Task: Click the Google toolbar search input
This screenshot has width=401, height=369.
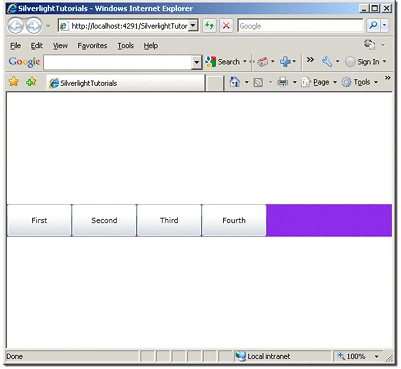Action: [x=118, y=62]
